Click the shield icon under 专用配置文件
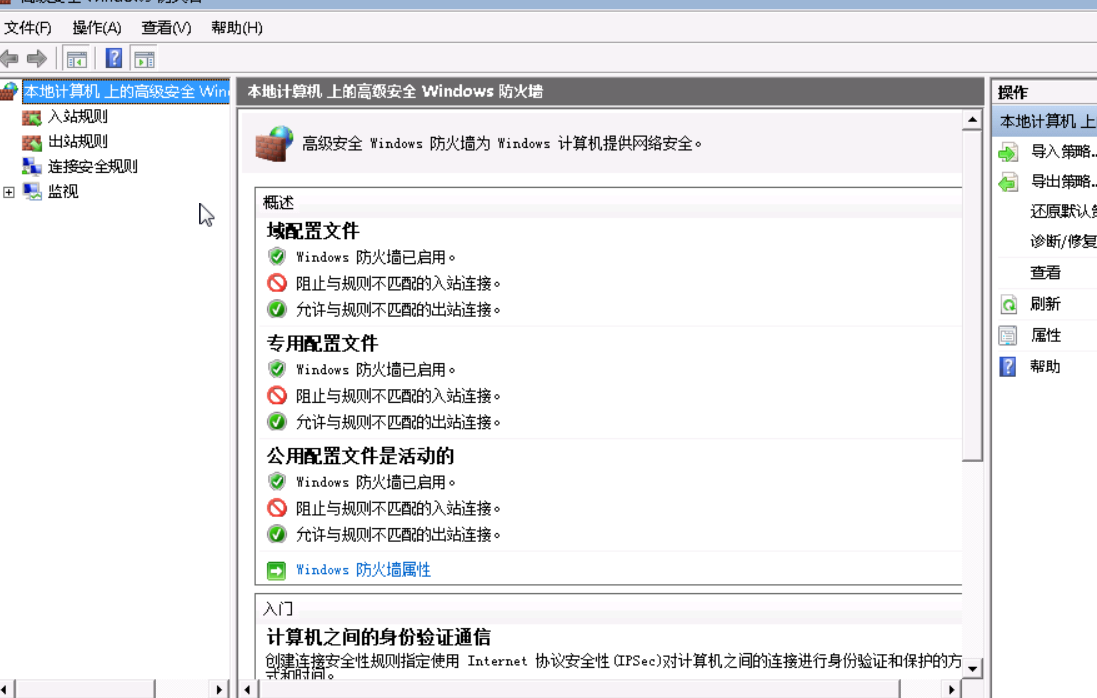This screenshot has width=1097, height=698. click(x=277, y=369)
